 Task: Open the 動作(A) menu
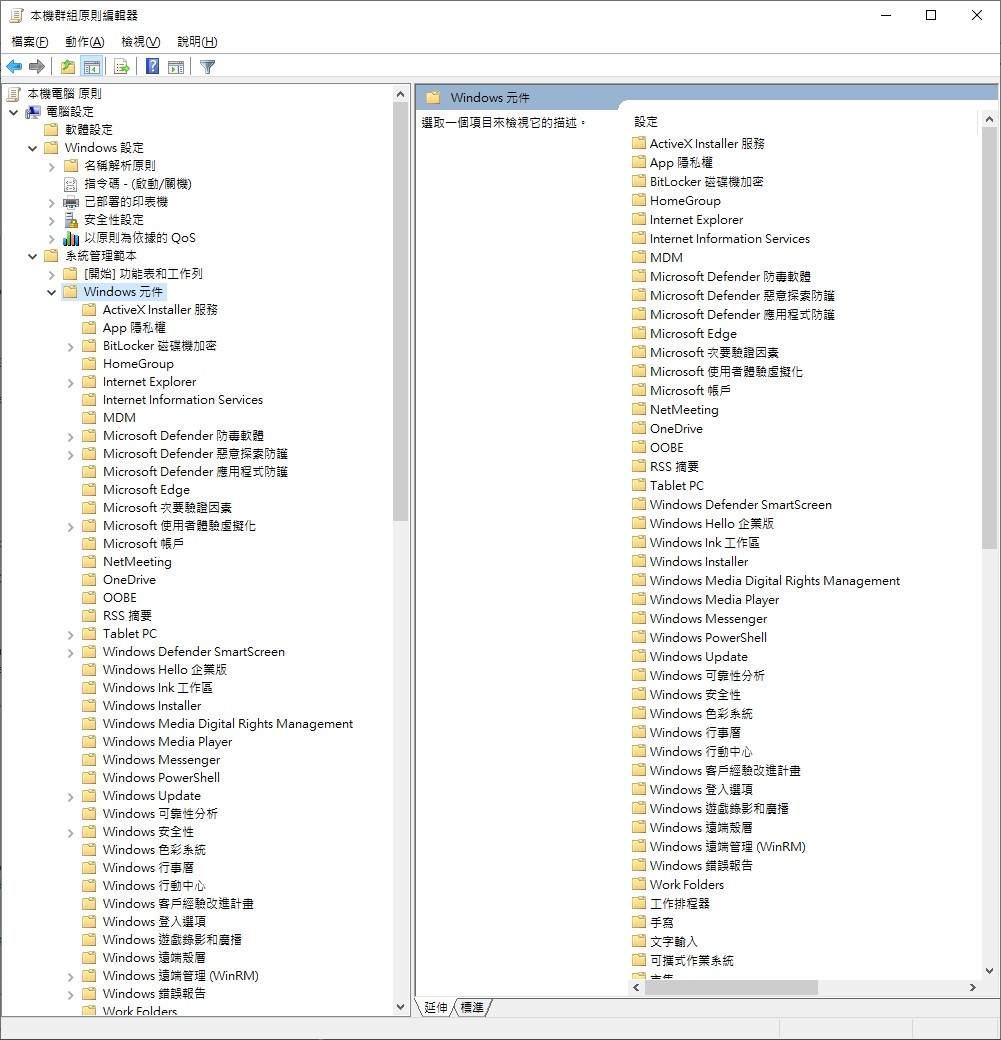(84, 42)
